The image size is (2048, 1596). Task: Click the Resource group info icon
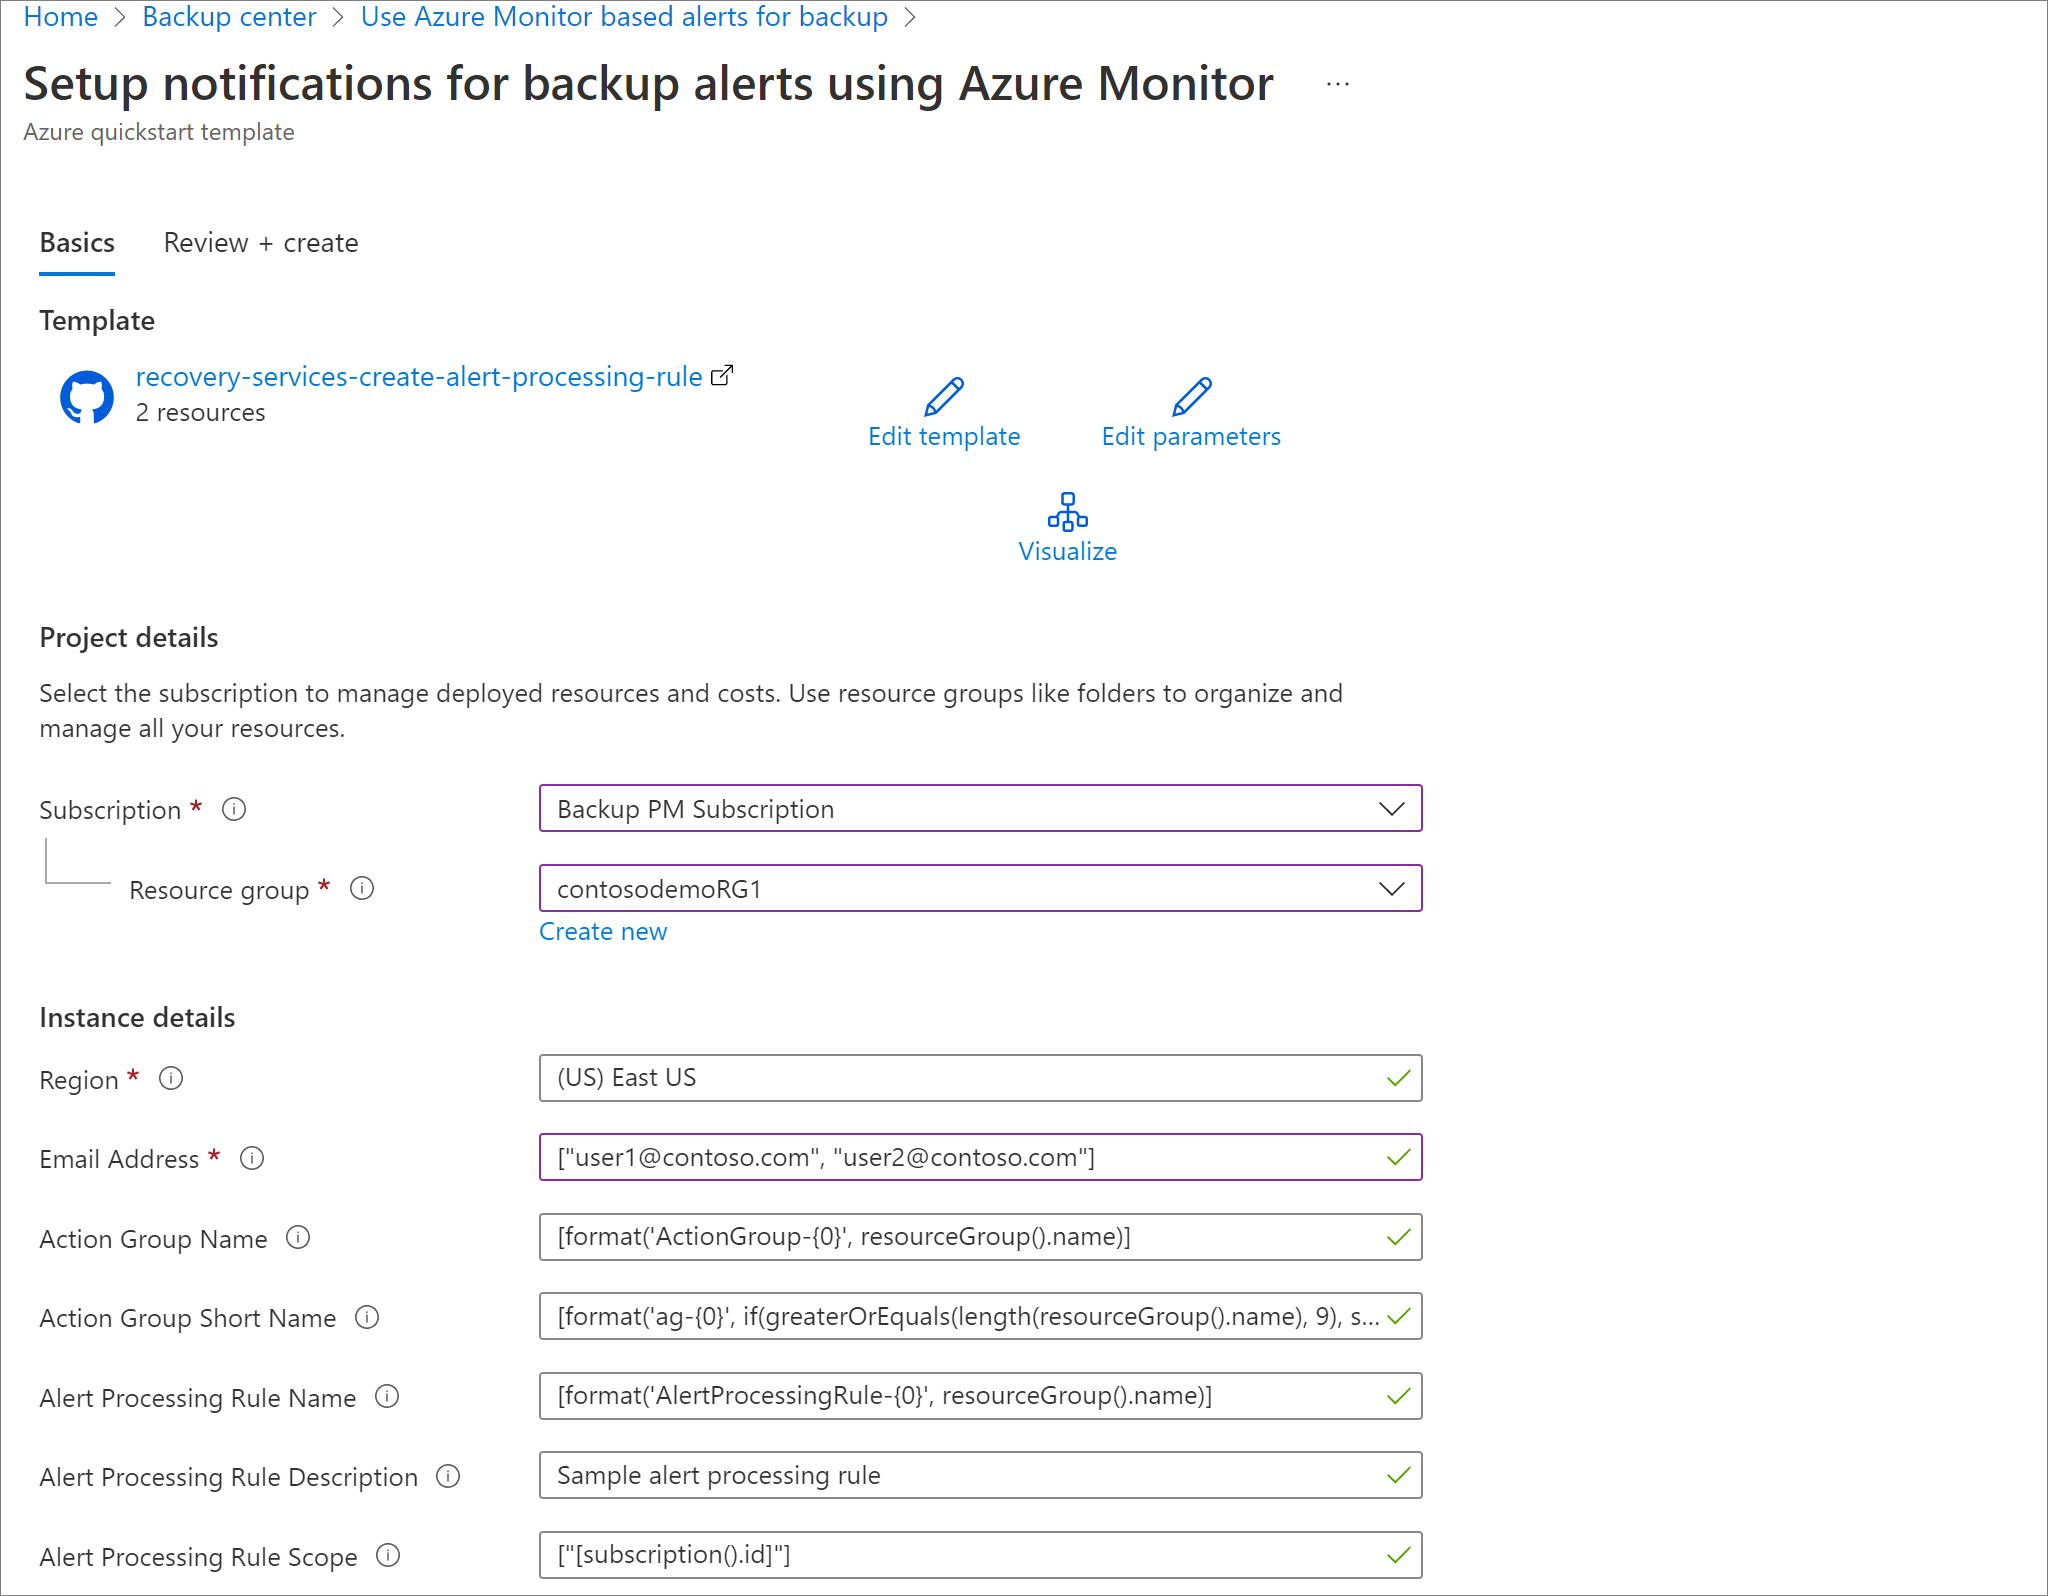[x=369, y=889]
